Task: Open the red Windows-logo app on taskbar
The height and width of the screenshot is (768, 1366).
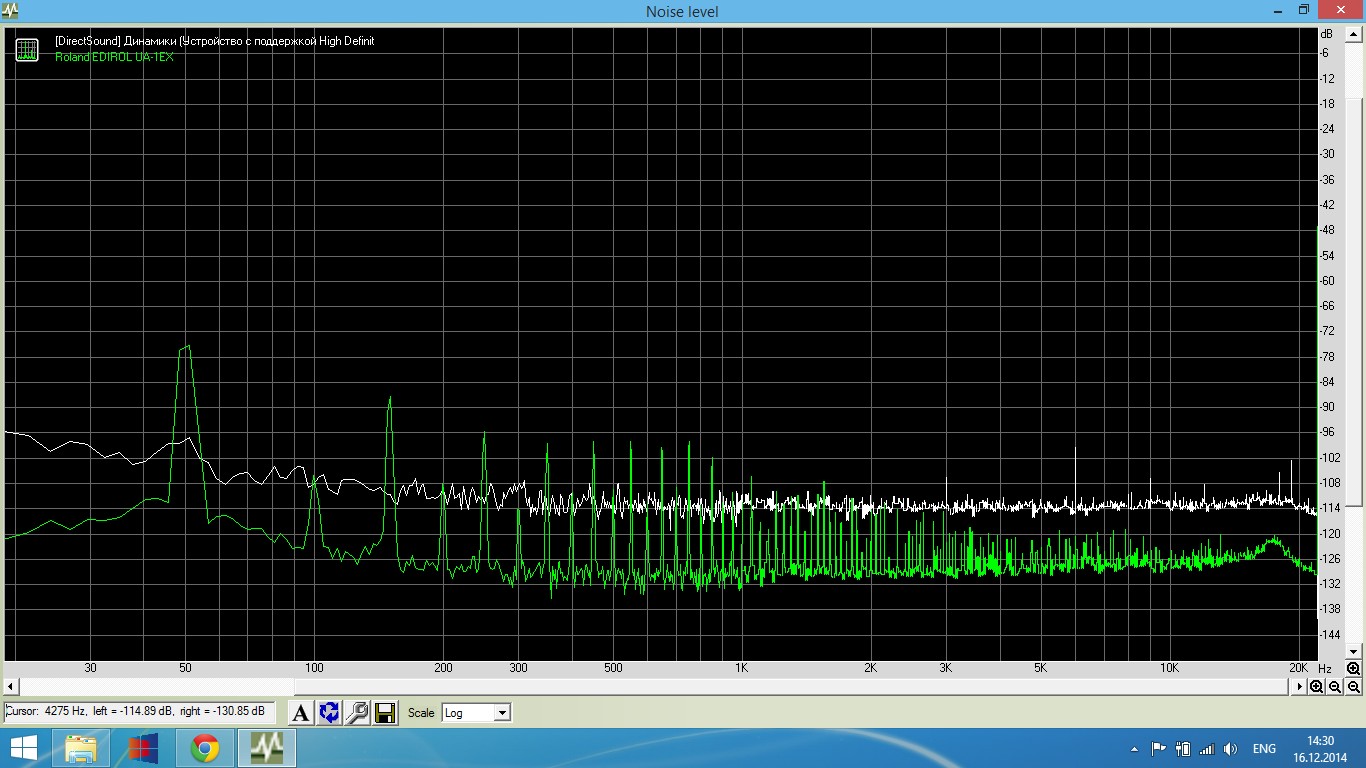Action: click(143, 748)
